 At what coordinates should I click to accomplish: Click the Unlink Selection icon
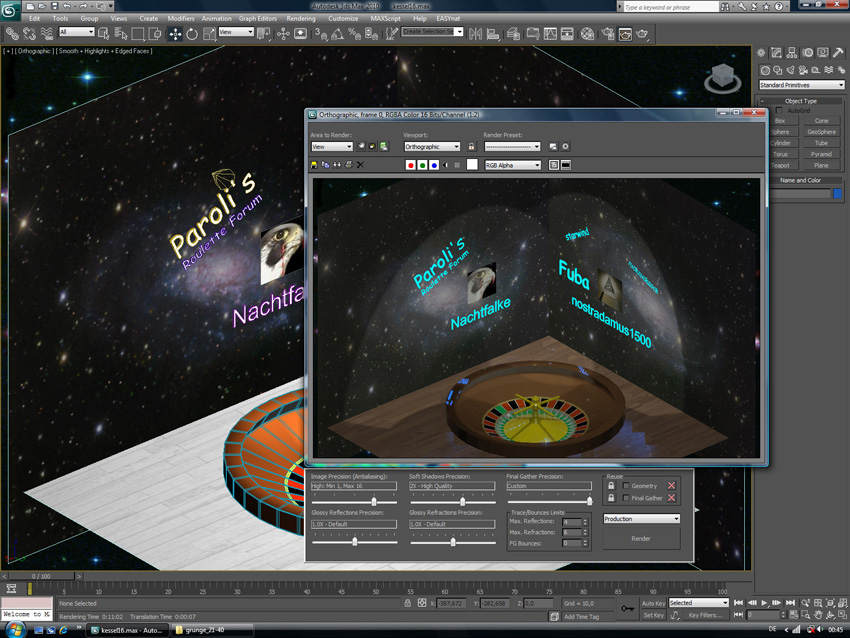tap(29, 34)
